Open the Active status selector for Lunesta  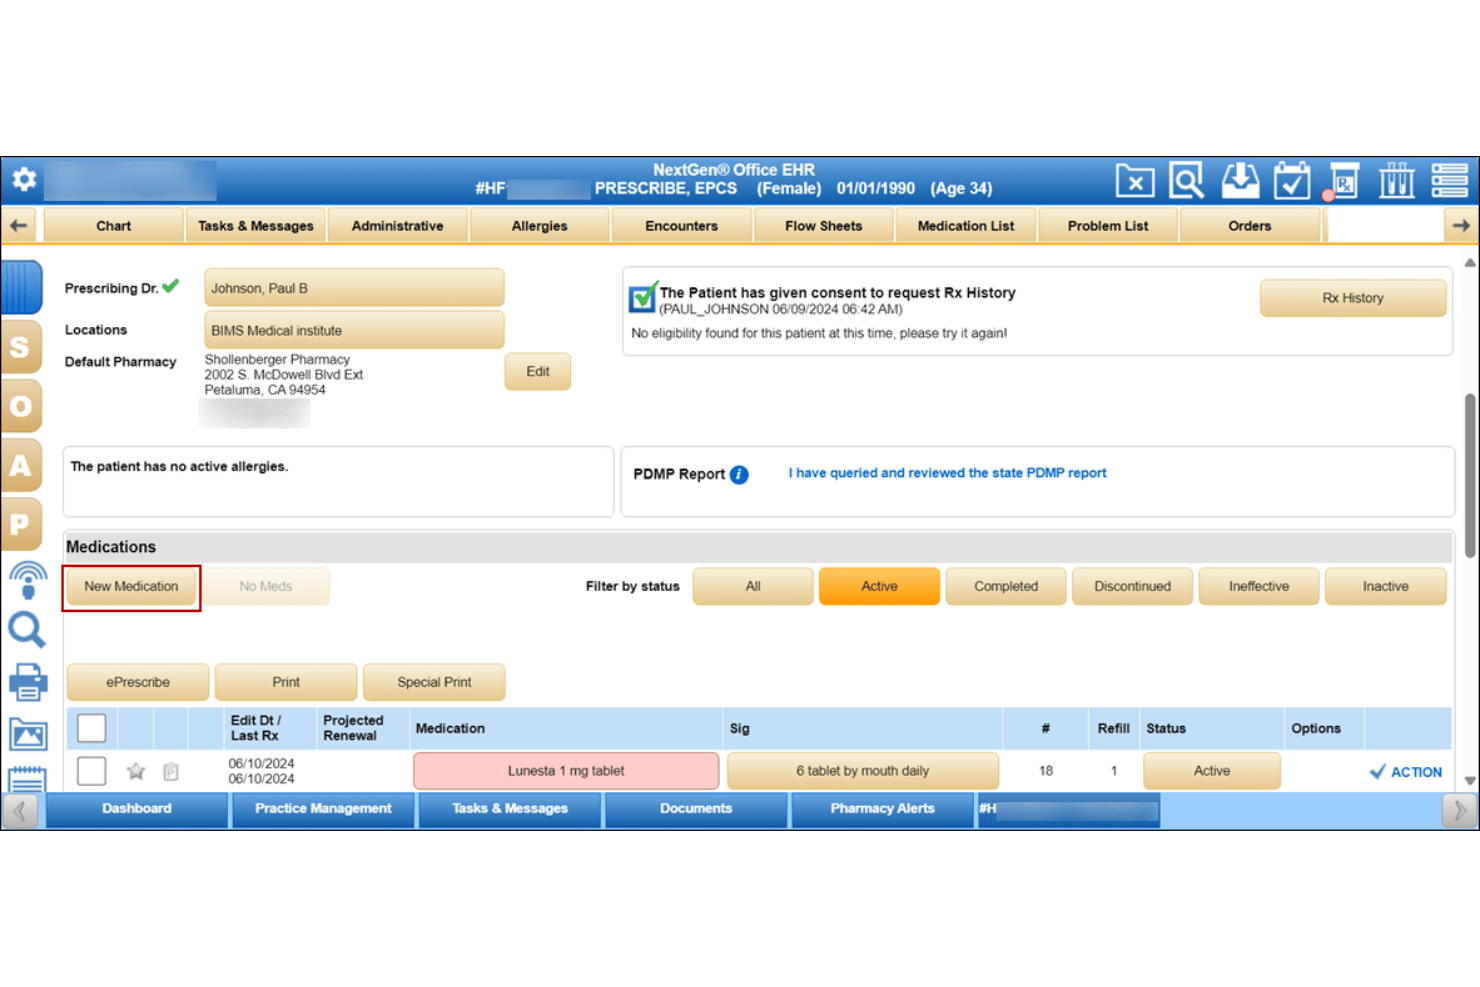point(1211,771)
